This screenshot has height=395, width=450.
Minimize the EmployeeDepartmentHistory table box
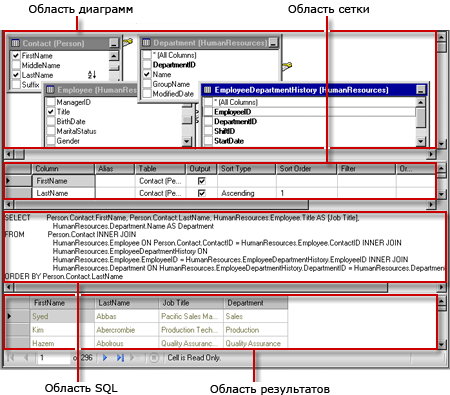tap(421, 90)
